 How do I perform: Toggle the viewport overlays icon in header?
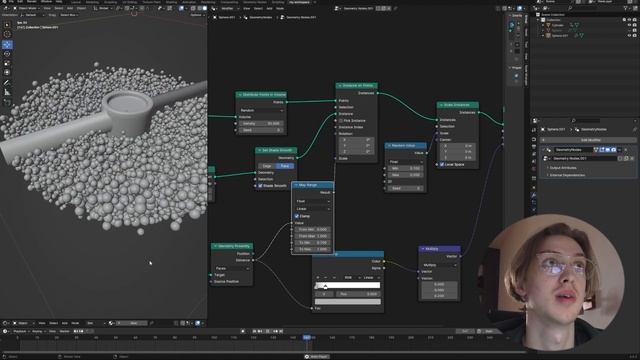coord(182,8)
